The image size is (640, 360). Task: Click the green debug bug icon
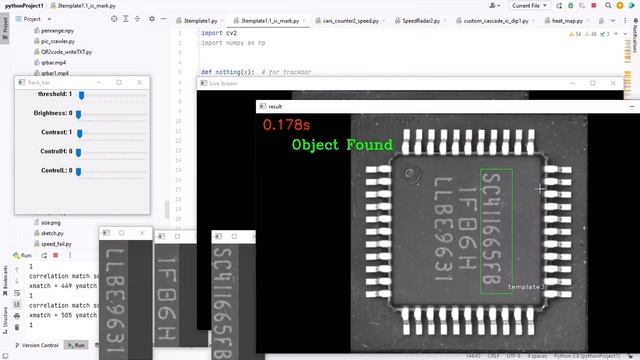pos(571,6)
